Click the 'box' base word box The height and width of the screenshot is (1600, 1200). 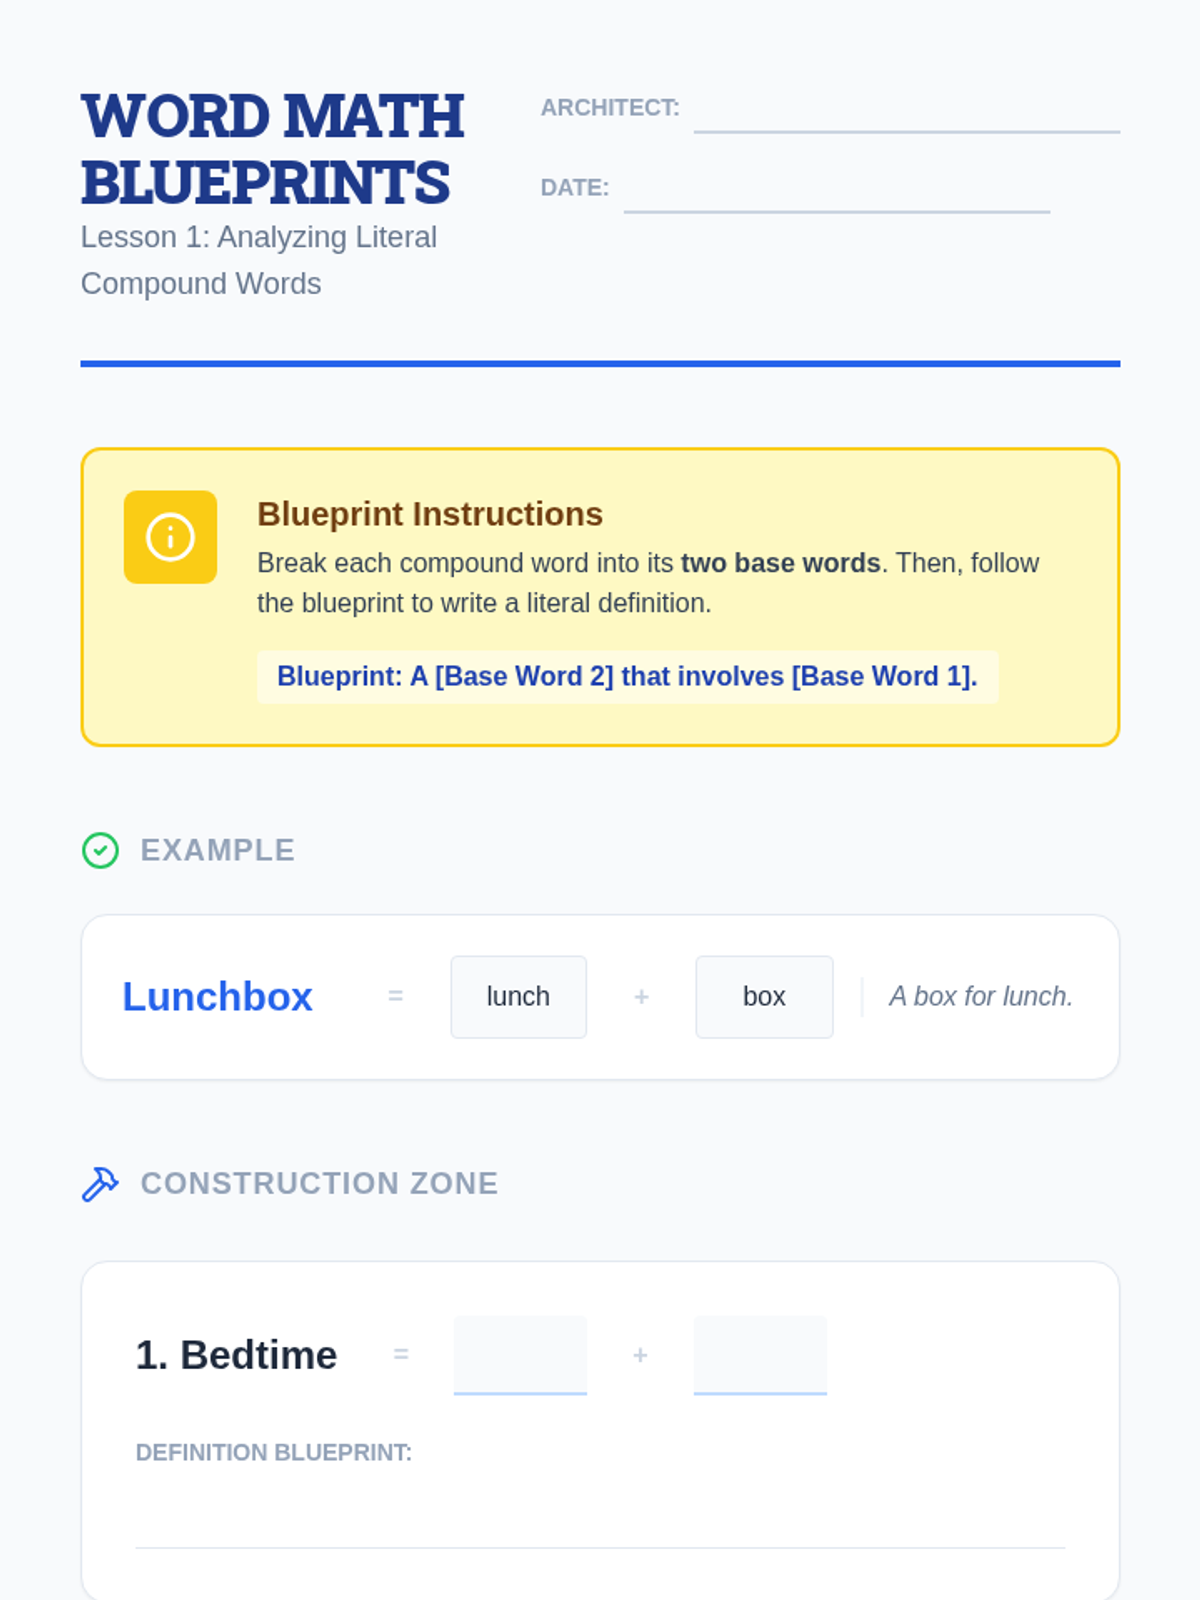[764, 997]
